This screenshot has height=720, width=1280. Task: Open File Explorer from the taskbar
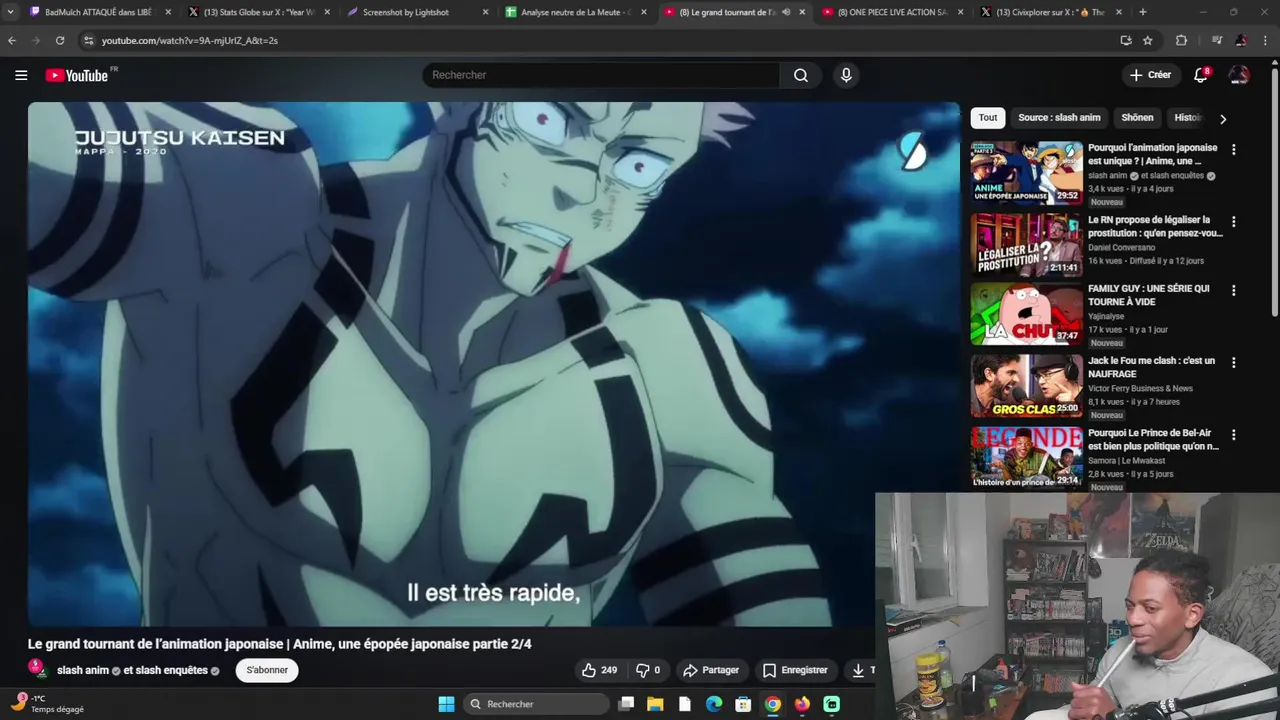[x=655, y=704]
